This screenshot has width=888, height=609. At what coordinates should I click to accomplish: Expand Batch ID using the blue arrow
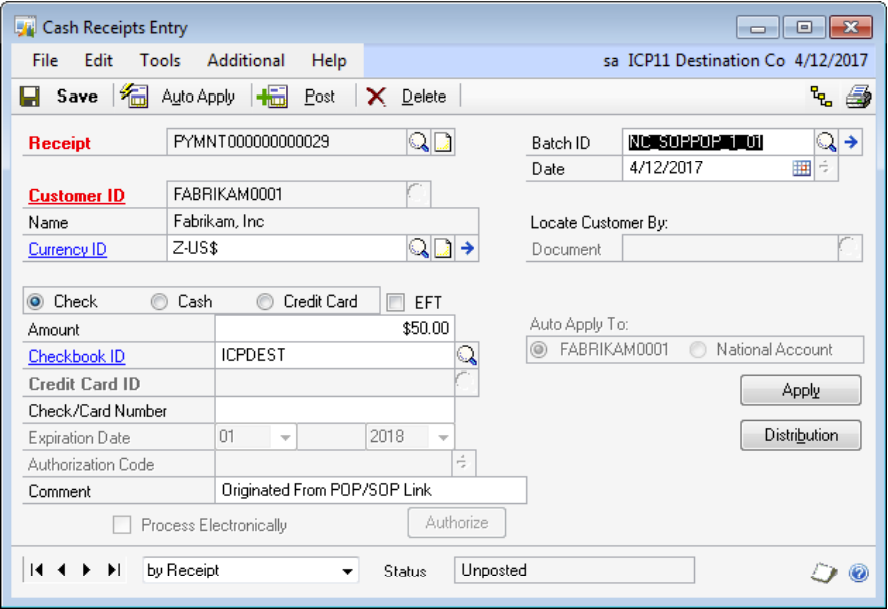pyautogui.click(x=851, y=142)
